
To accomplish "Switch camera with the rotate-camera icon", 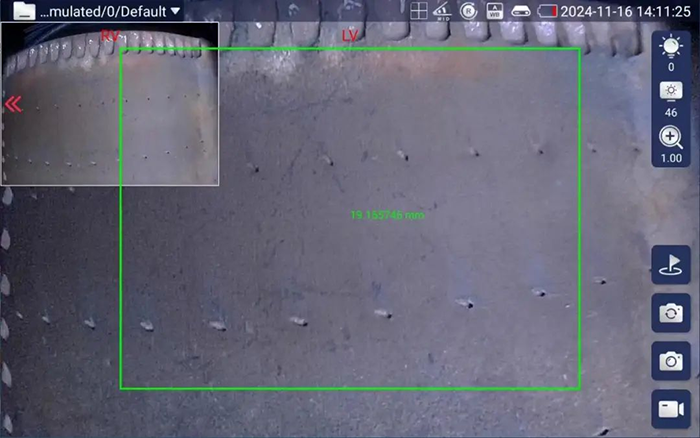I will click(669, 312).
